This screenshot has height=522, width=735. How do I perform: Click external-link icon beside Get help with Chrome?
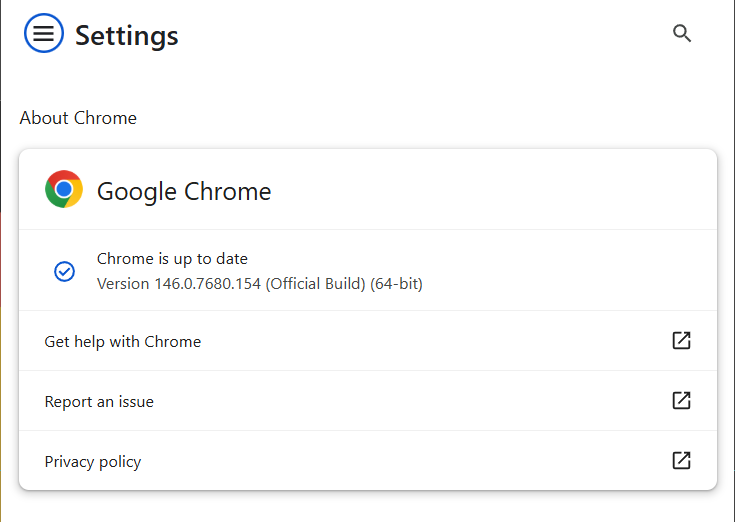681,341
